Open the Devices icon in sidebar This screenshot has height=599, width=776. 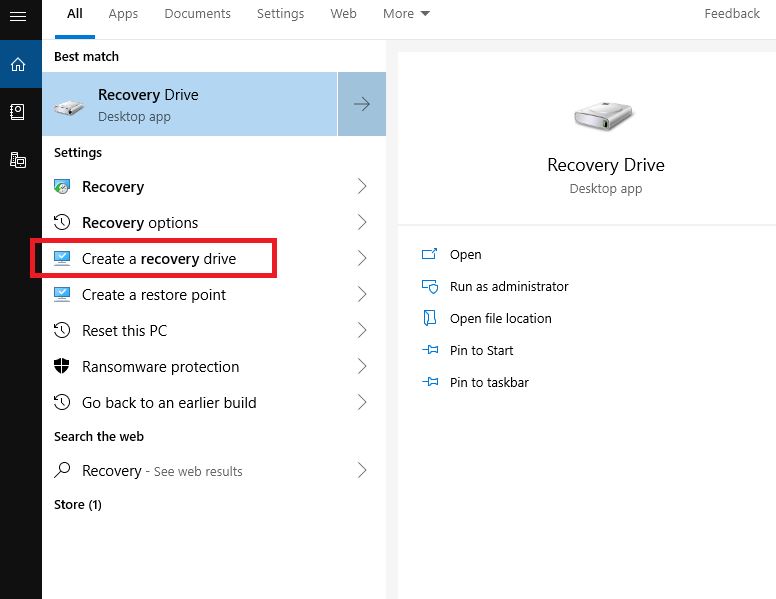point(18,160)
